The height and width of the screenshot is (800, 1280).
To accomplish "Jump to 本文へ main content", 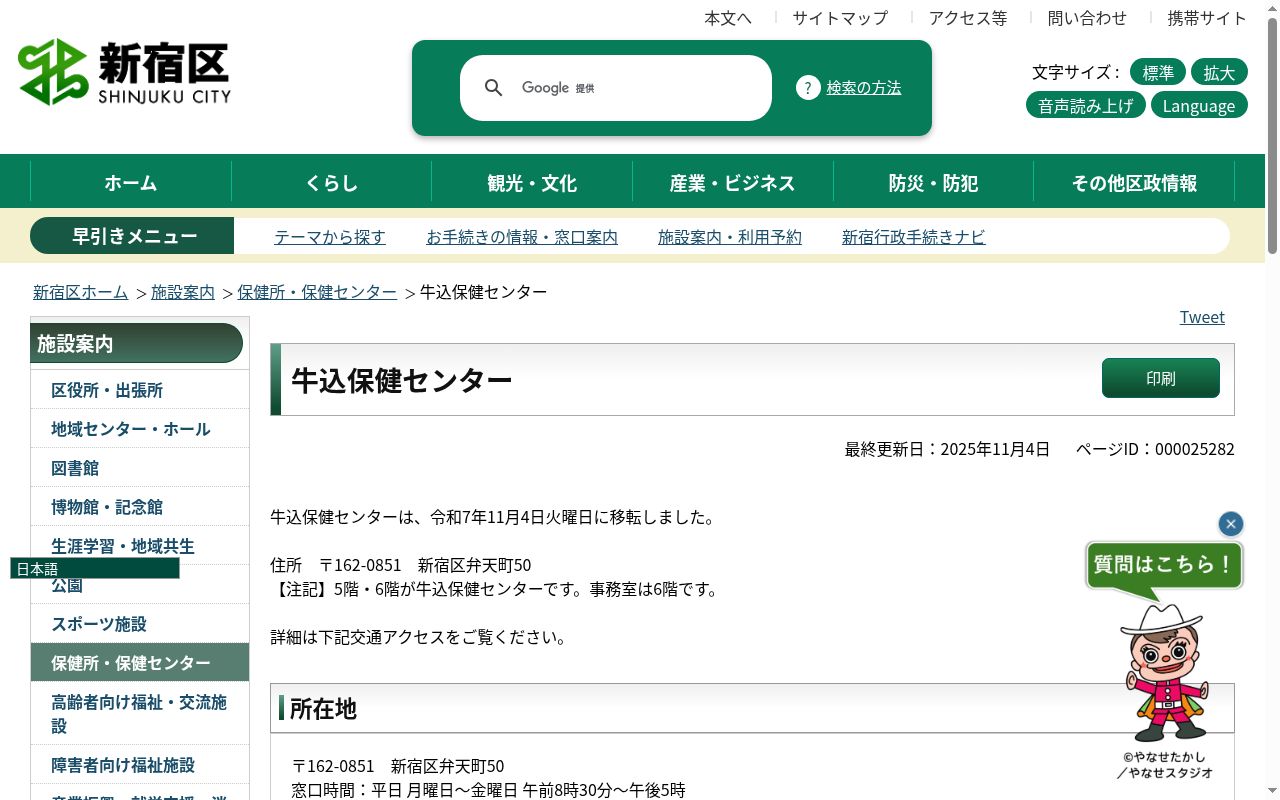I will tap(728, 18).
